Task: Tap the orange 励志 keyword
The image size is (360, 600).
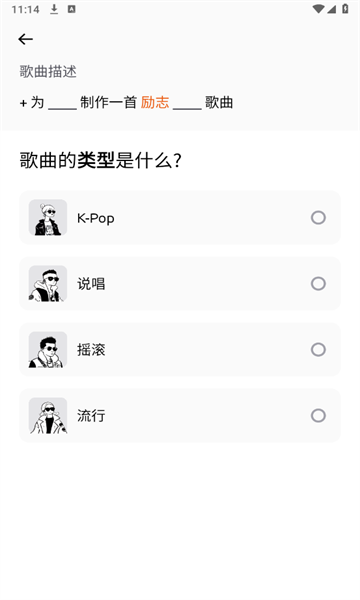Action: coord(155,103)
